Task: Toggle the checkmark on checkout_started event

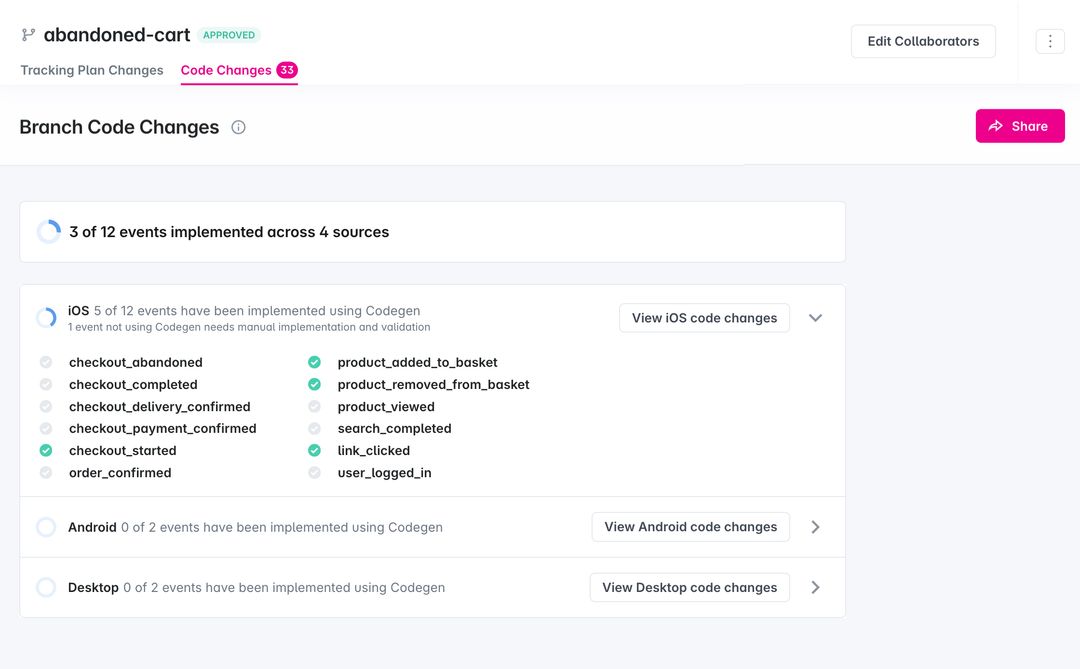Action: [x=45, y=450]
